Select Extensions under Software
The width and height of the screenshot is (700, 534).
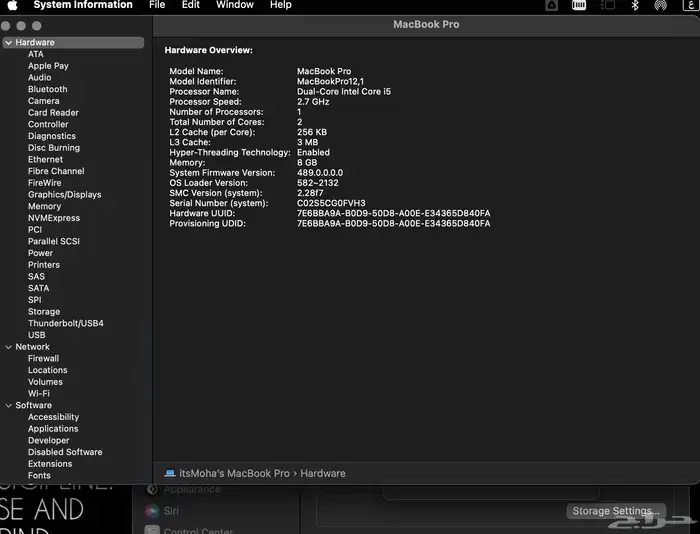tap(50, 463)
